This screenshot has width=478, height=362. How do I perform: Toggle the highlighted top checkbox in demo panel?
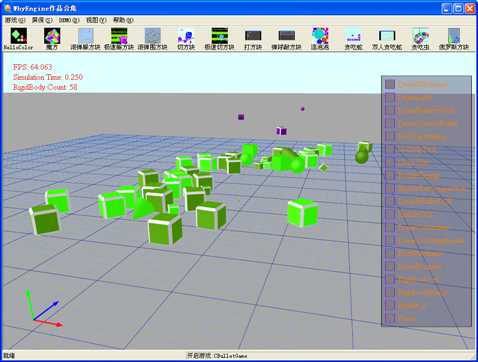coord(390,84)
